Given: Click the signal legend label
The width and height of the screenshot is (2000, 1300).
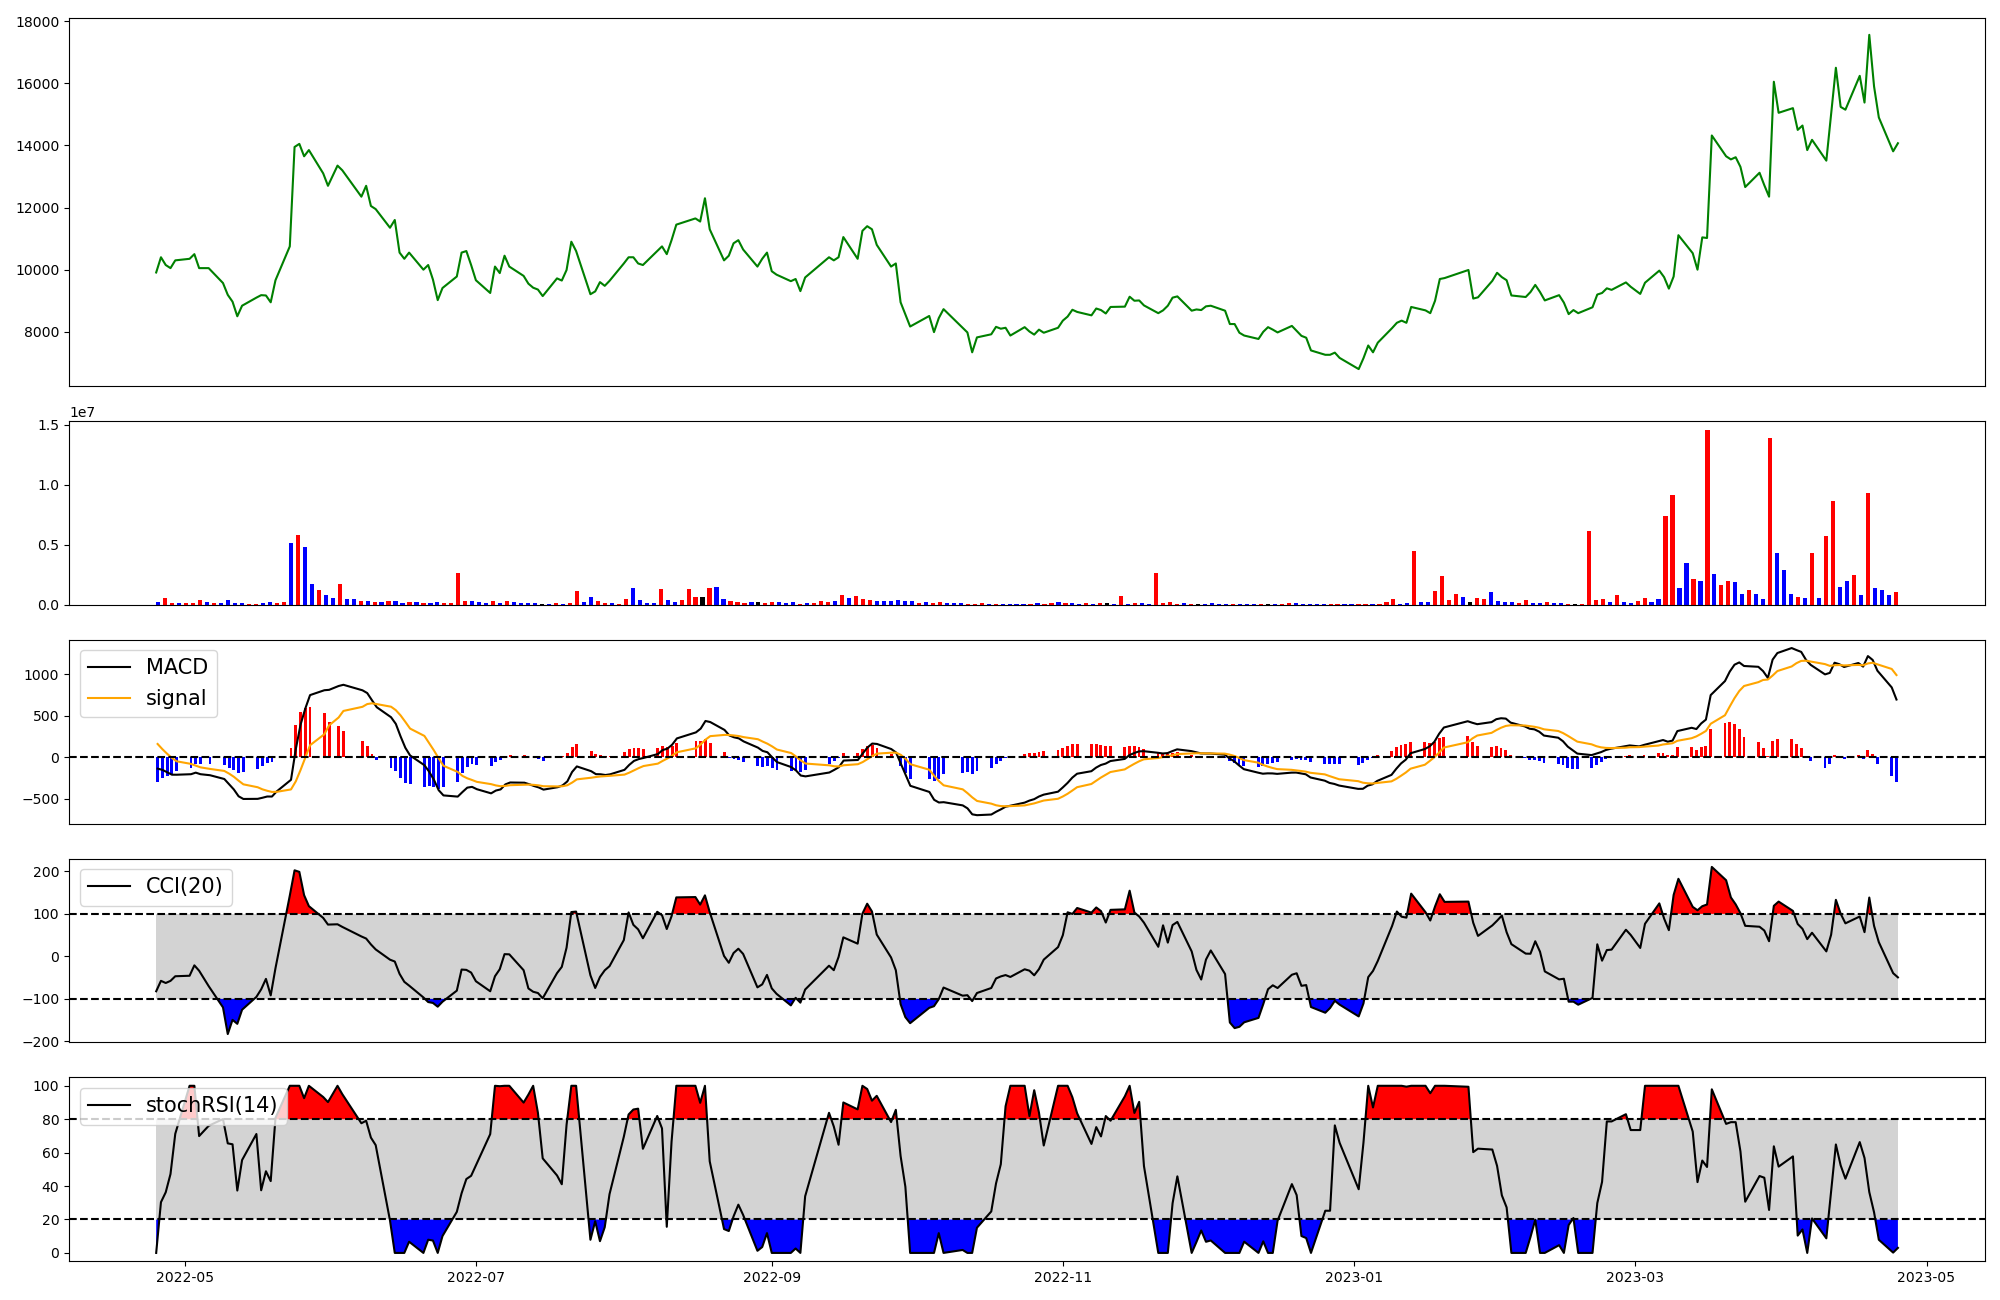Looking at the screenshot, I should click(x=176, y=698).
